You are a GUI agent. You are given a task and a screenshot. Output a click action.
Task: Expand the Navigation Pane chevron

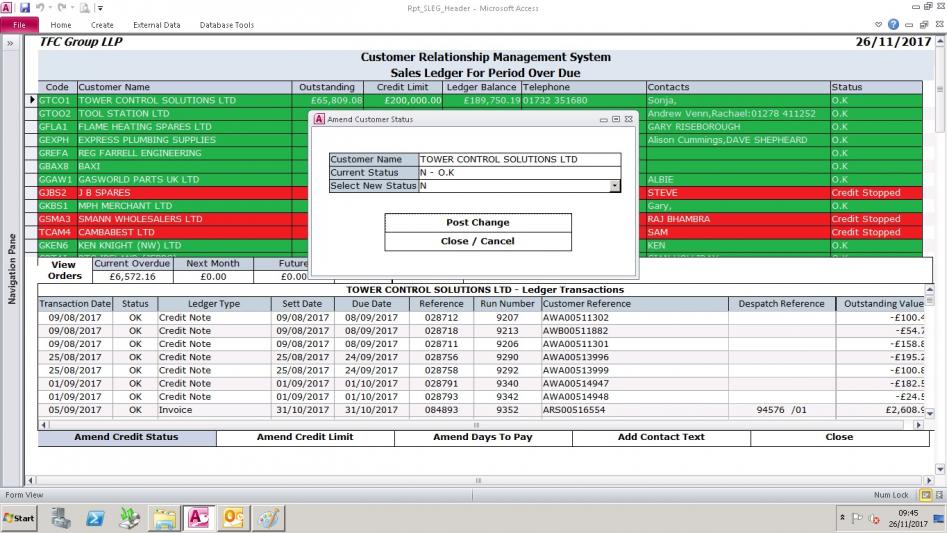(x=9, y=44)
